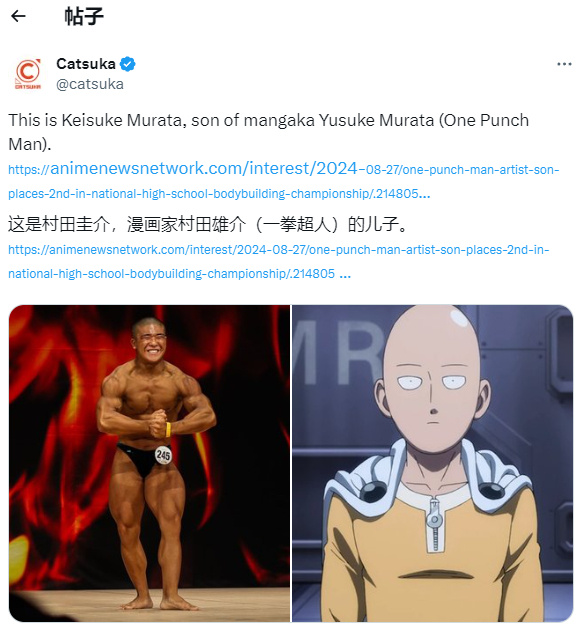Screen dimensions: 585x629
Task: Open the Catsuka display name profile
Action: (85, 64)
